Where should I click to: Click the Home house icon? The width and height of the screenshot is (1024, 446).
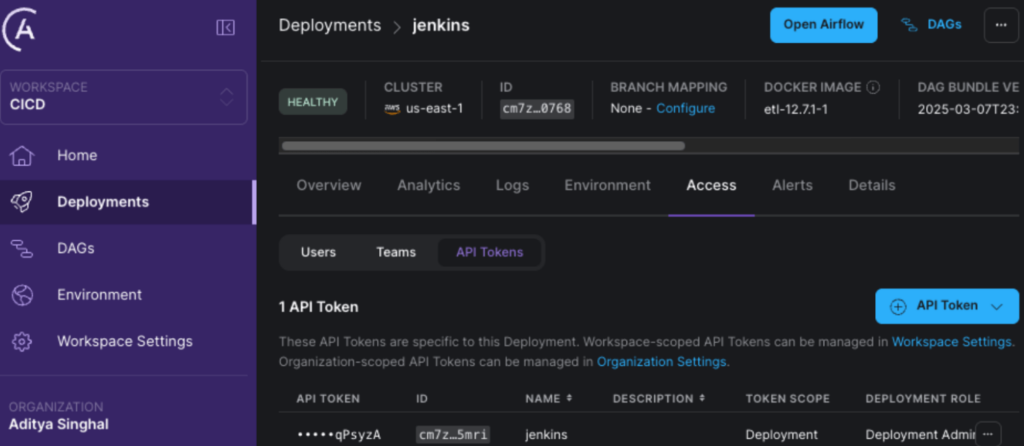tap(22, 155)
